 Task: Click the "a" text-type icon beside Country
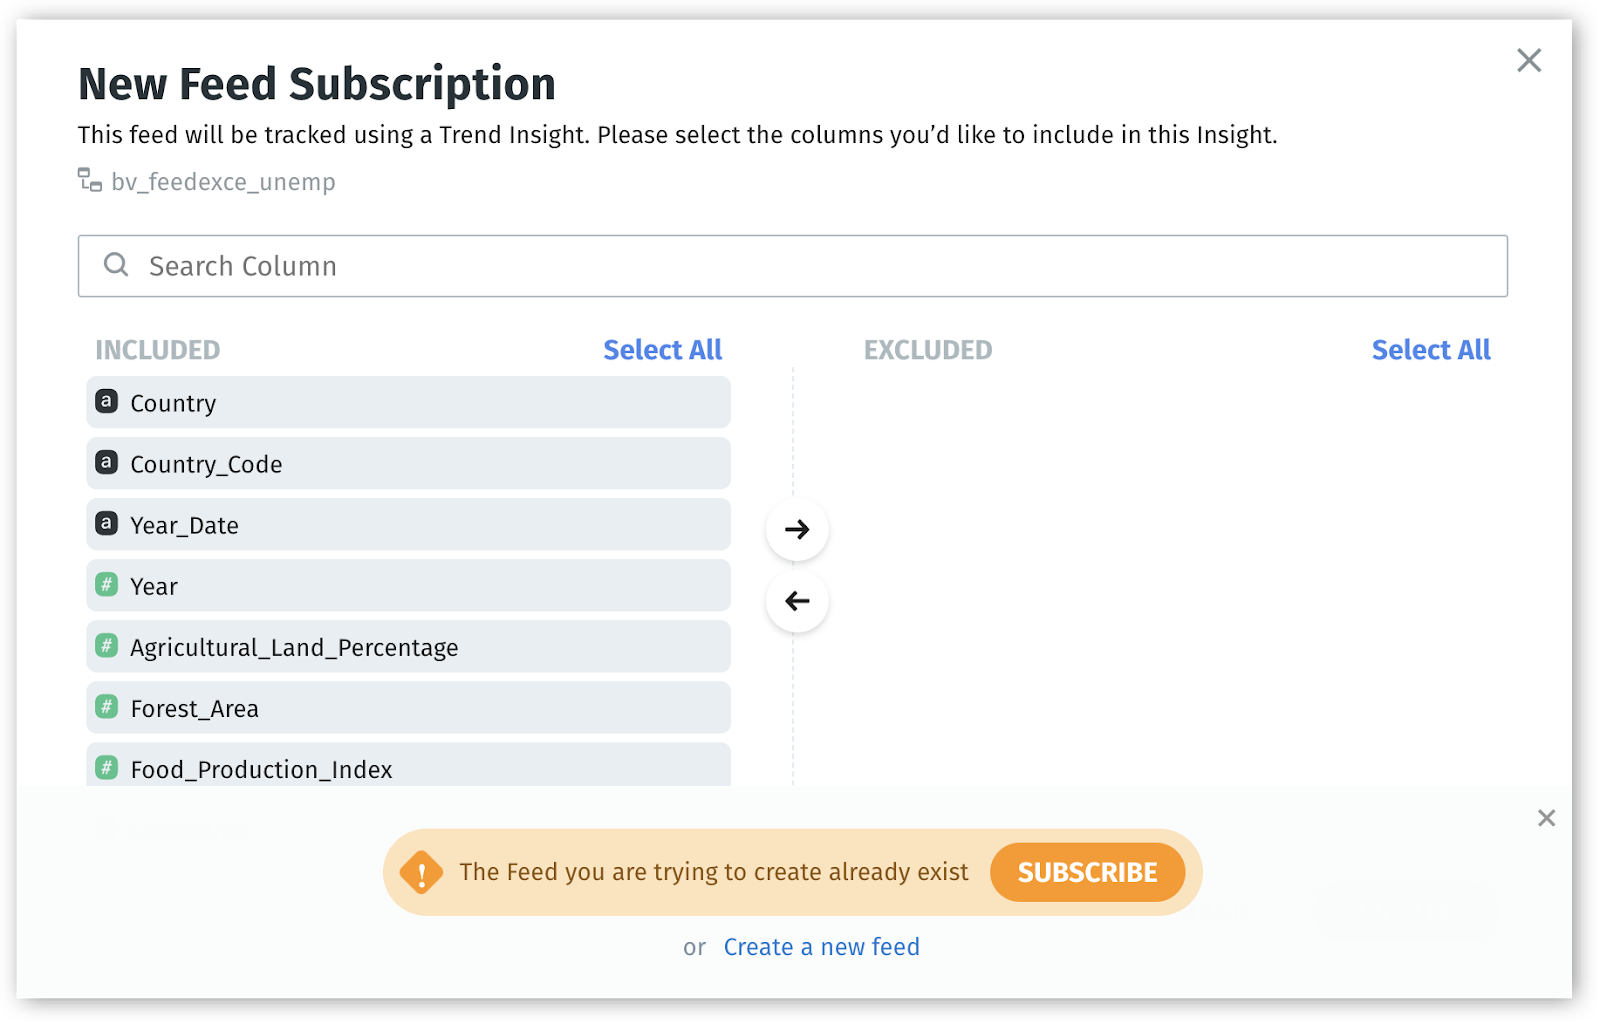[x=106, y=402]
